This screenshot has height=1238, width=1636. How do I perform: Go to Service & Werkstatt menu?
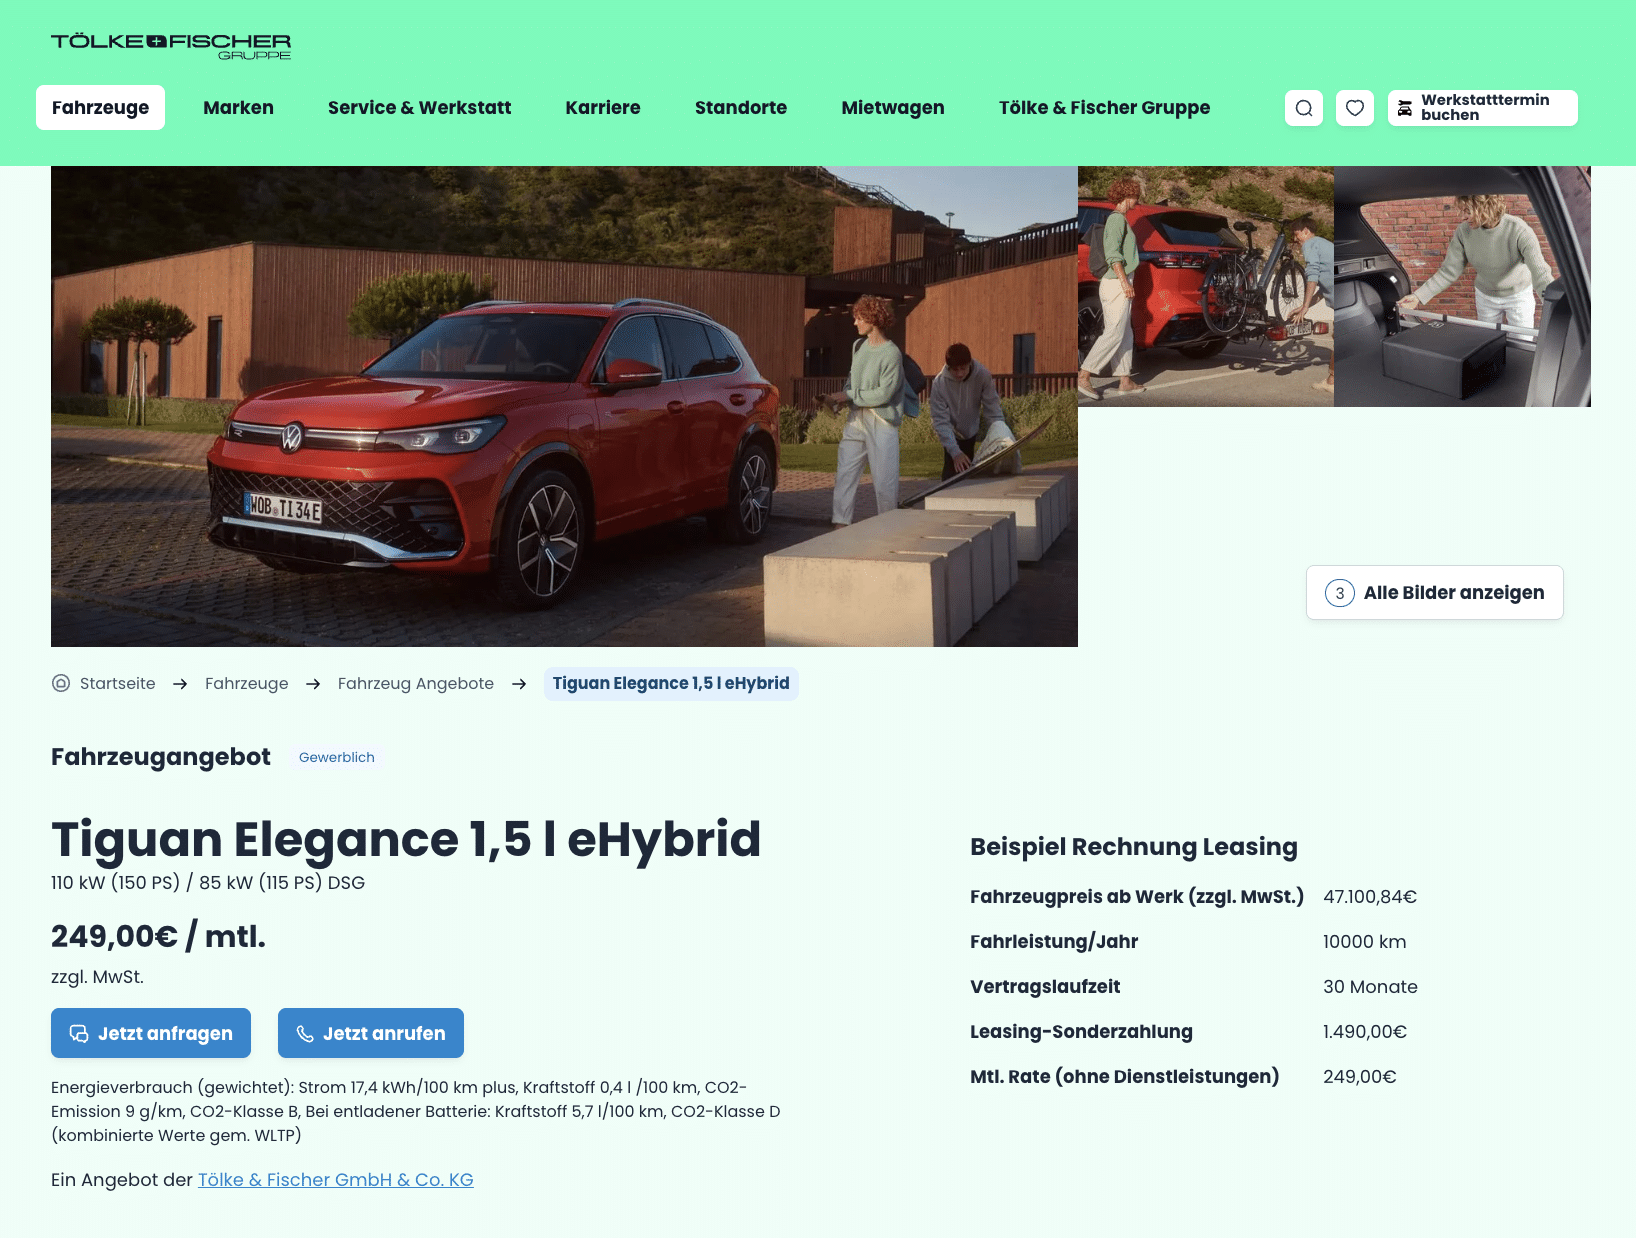tap(419, 108)
